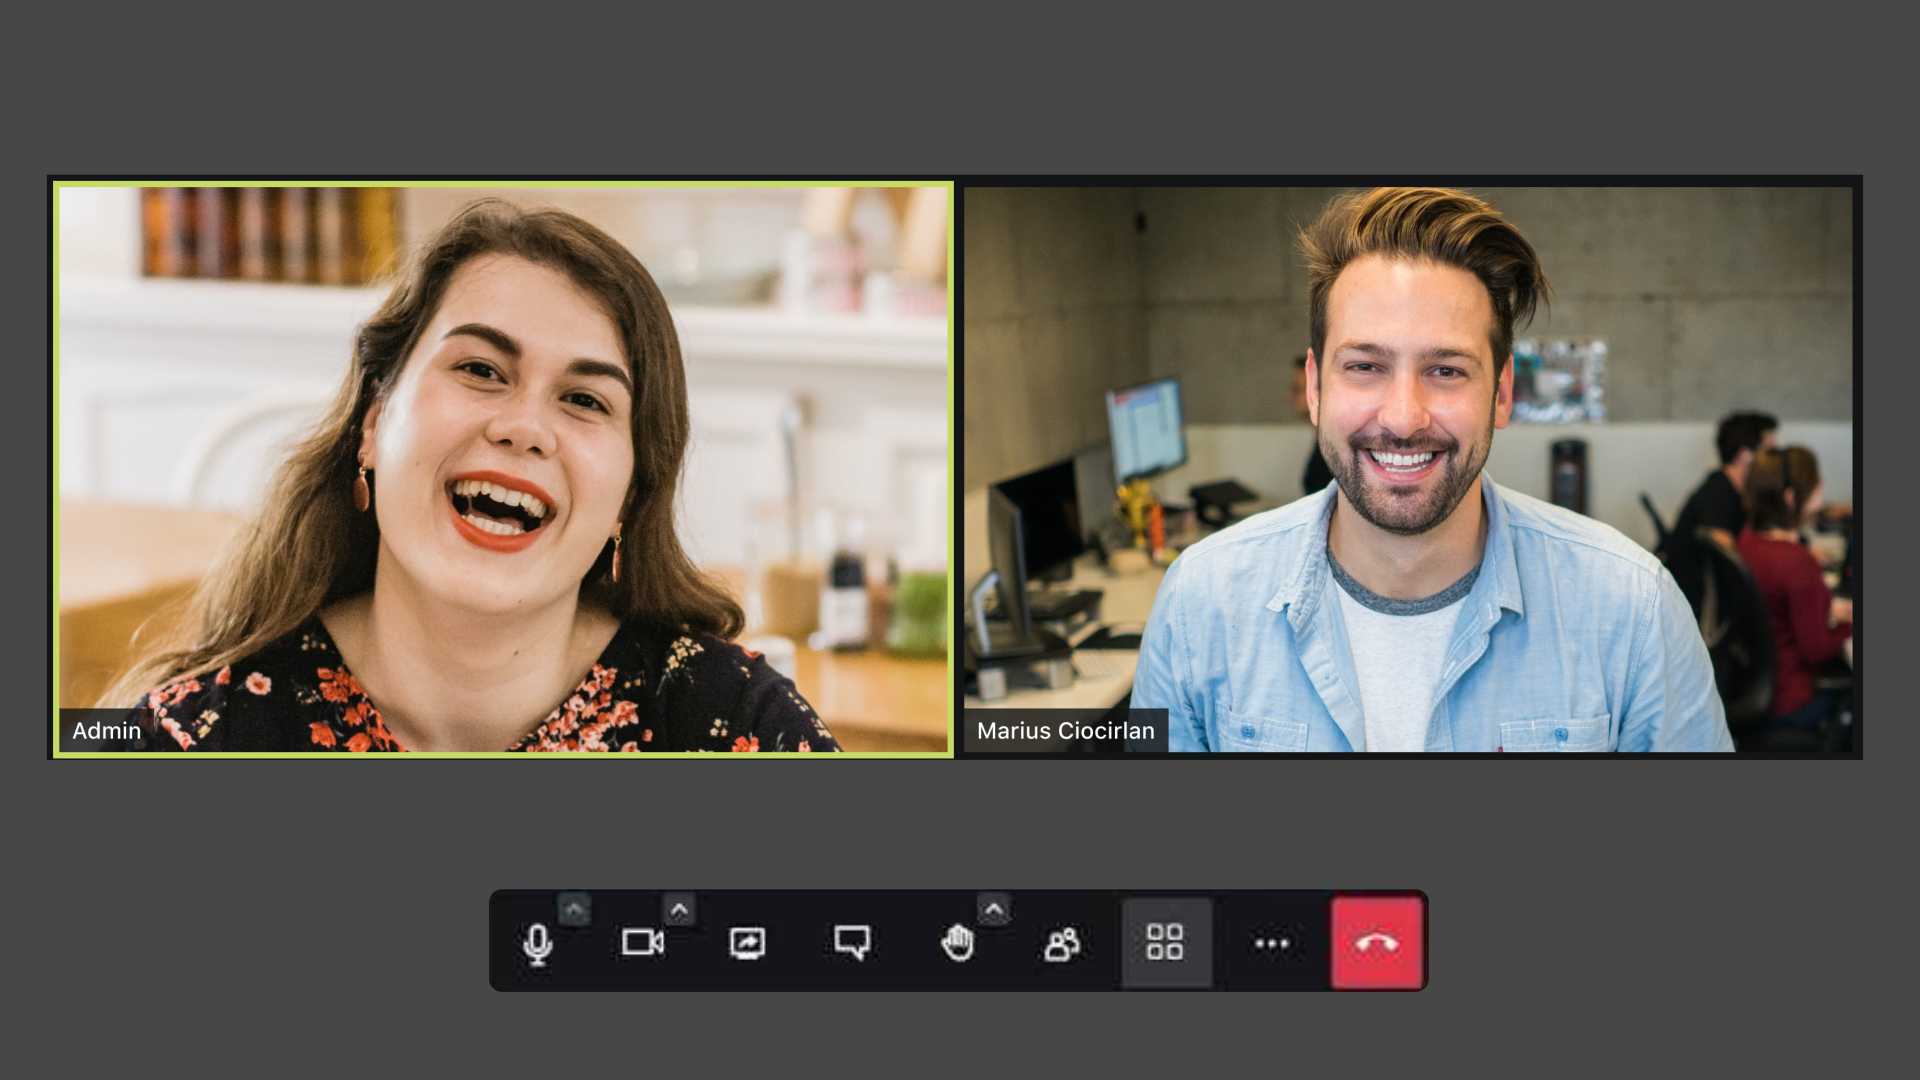Screen dimensions: 1920x1080
Task: Raise your hand
Action: (x=957, y=943)
